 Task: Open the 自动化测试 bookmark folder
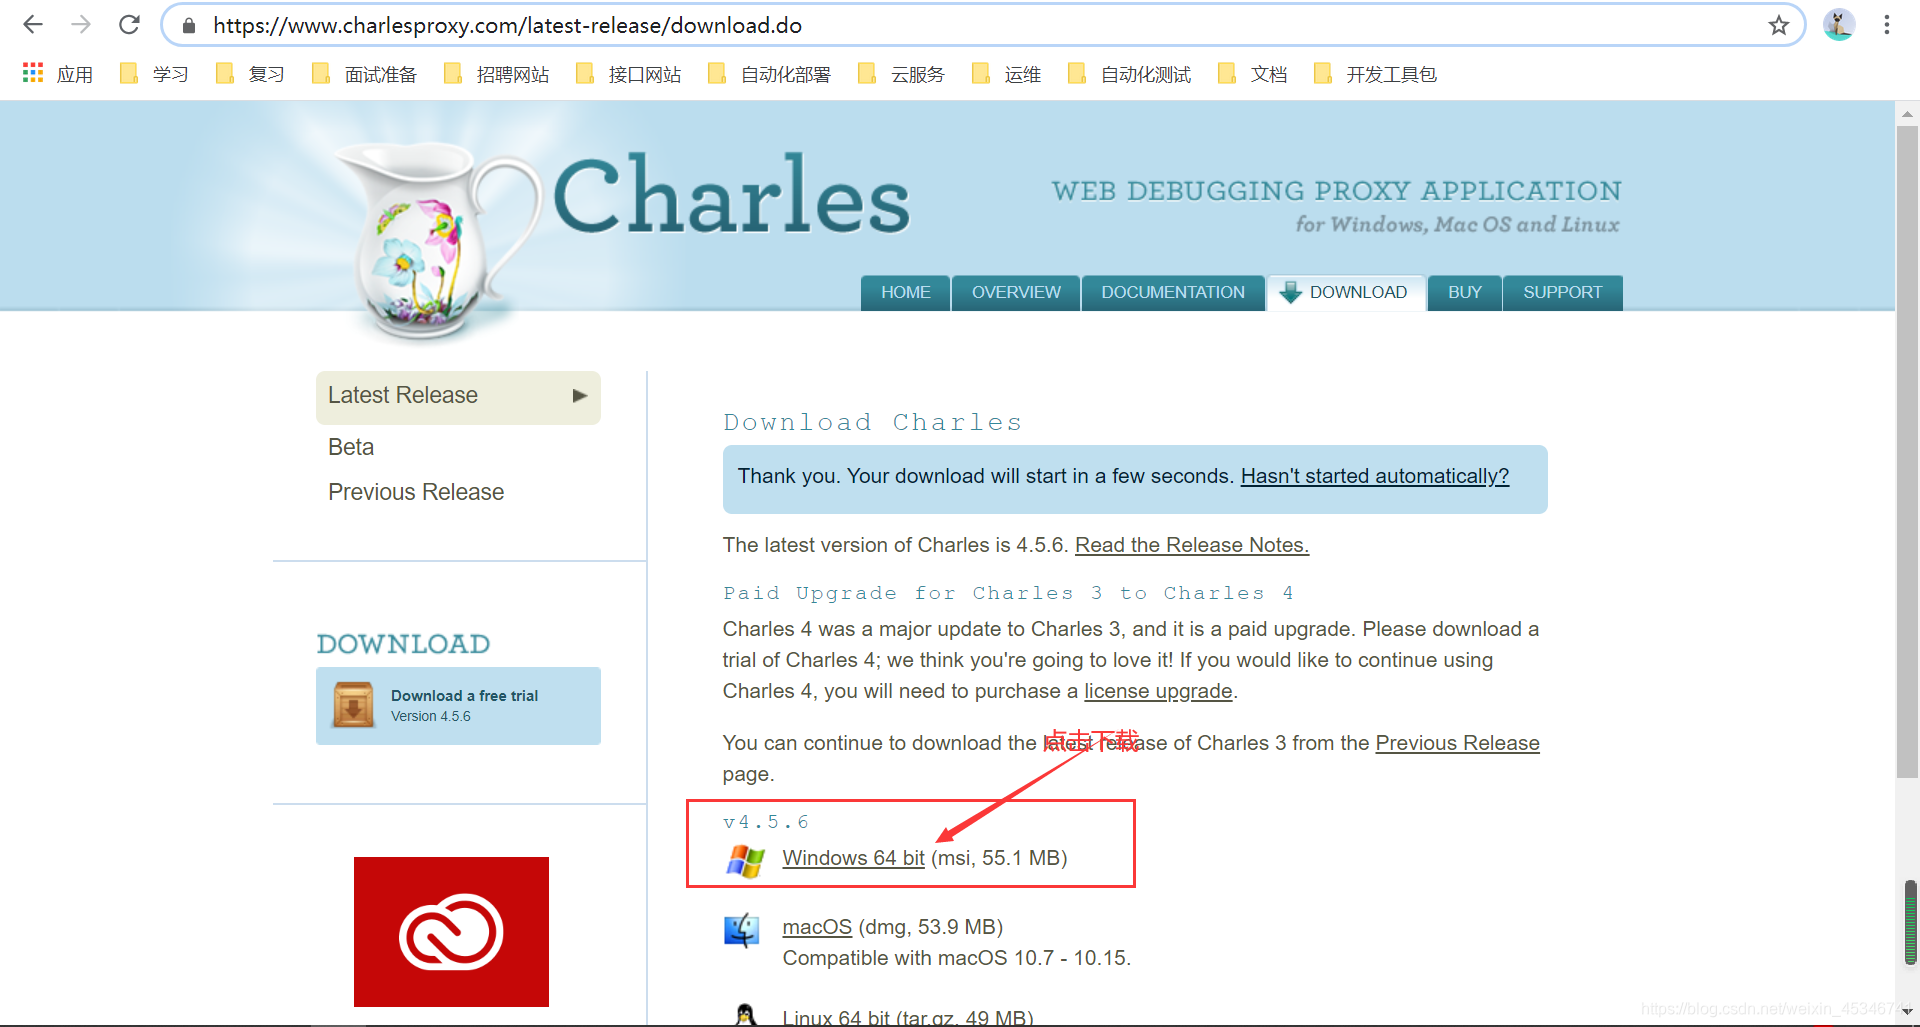(1129, 74)
